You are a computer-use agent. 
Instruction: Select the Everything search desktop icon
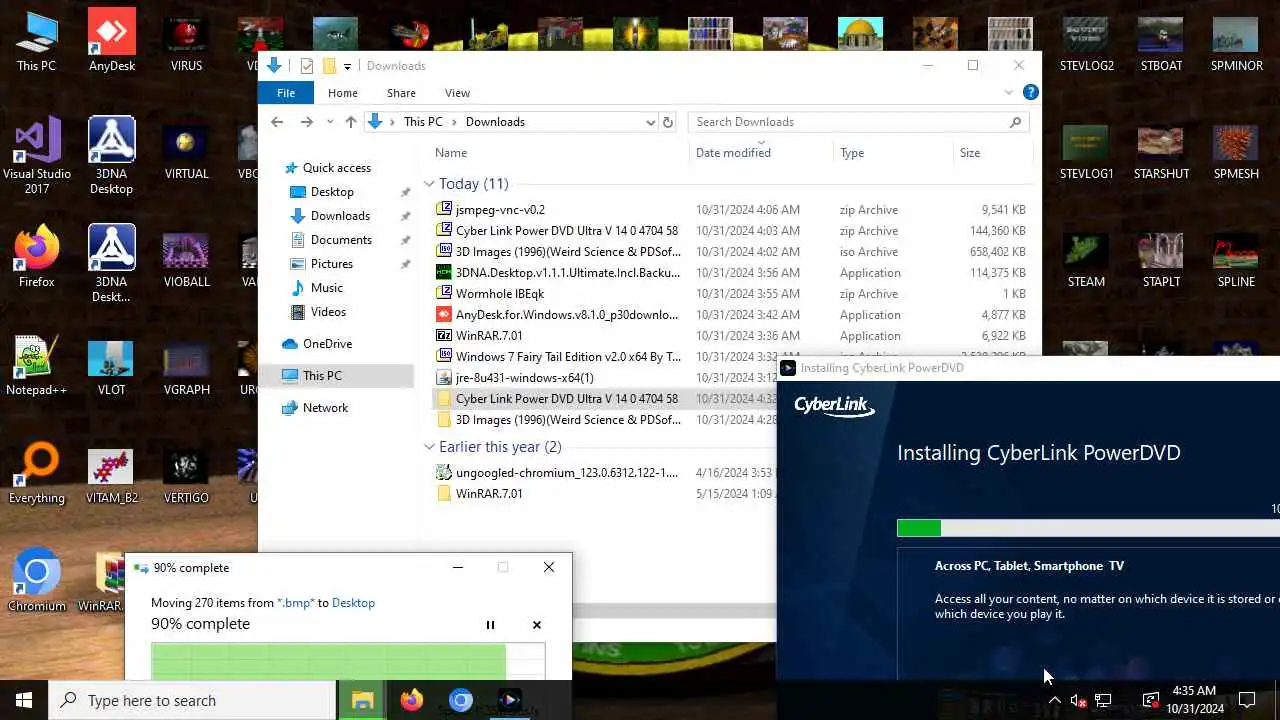coord(36,473)
